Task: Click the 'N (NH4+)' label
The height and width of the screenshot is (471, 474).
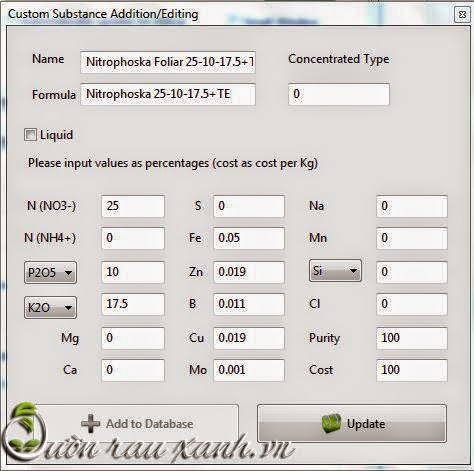Action: (x=50, y=238)
